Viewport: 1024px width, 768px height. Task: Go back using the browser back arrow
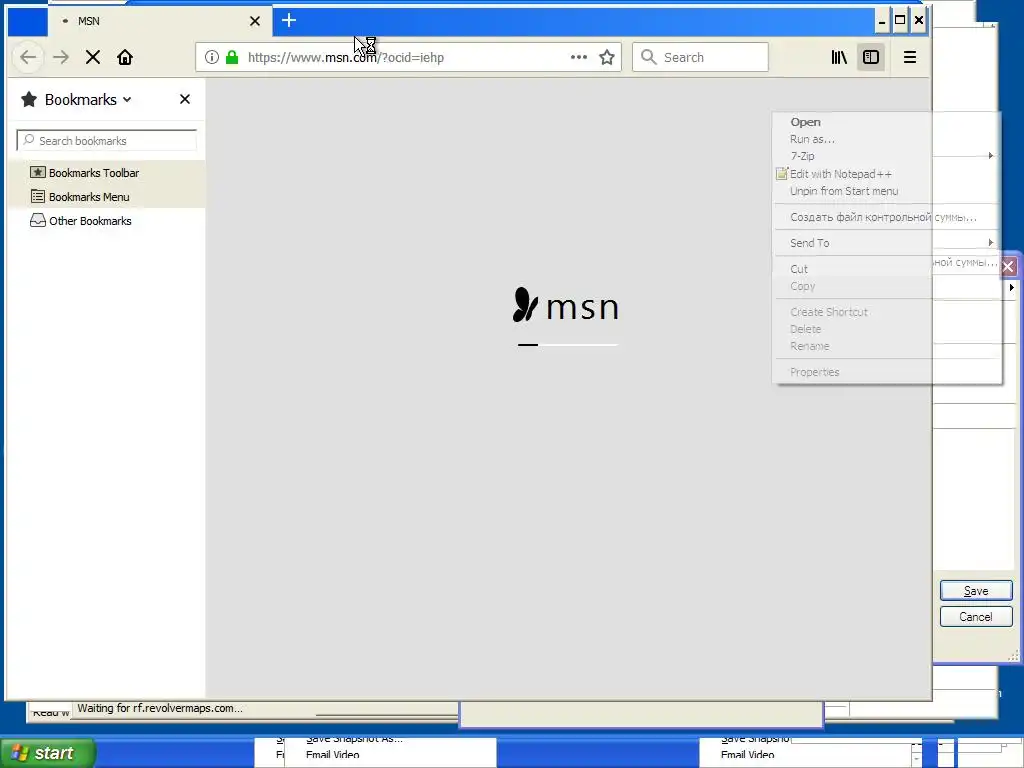[28, 57]
